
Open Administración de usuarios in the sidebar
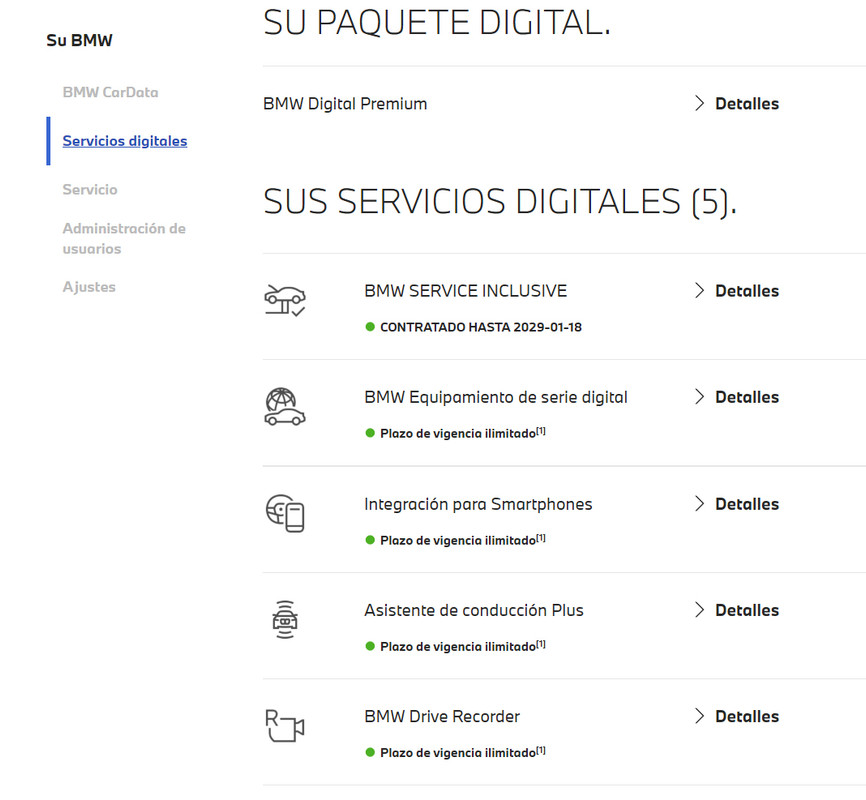click(124, 239)
